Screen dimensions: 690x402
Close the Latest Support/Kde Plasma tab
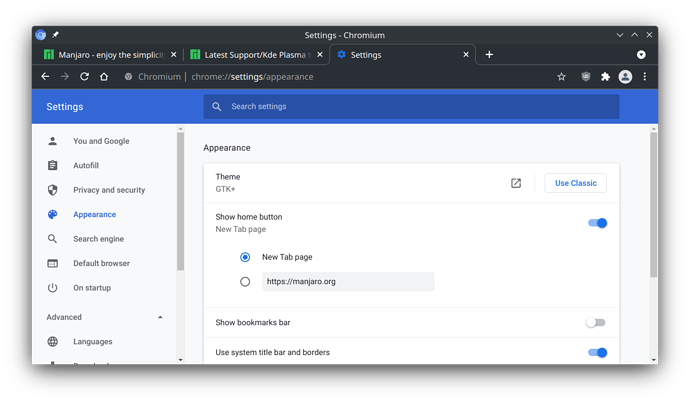320,55
